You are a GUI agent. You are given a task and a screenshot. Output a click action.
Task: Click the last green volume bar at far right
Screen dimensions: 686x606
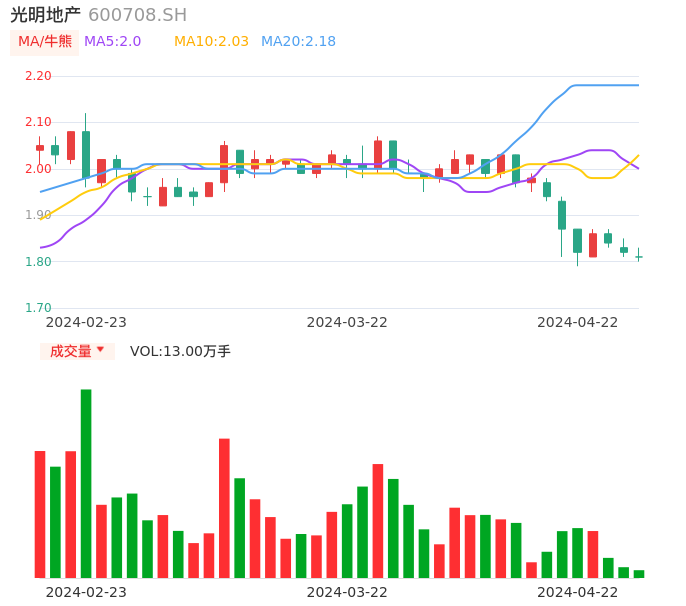click(639, 574)
